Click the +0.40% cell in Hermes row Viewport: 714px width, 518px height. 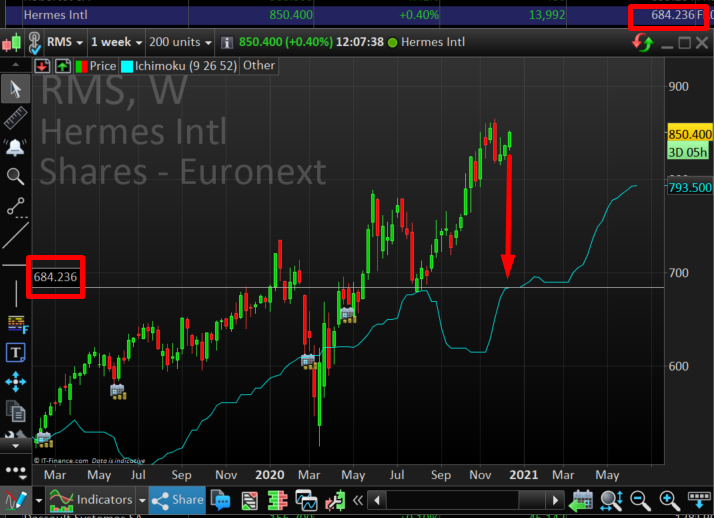click(x=419, y=15)
